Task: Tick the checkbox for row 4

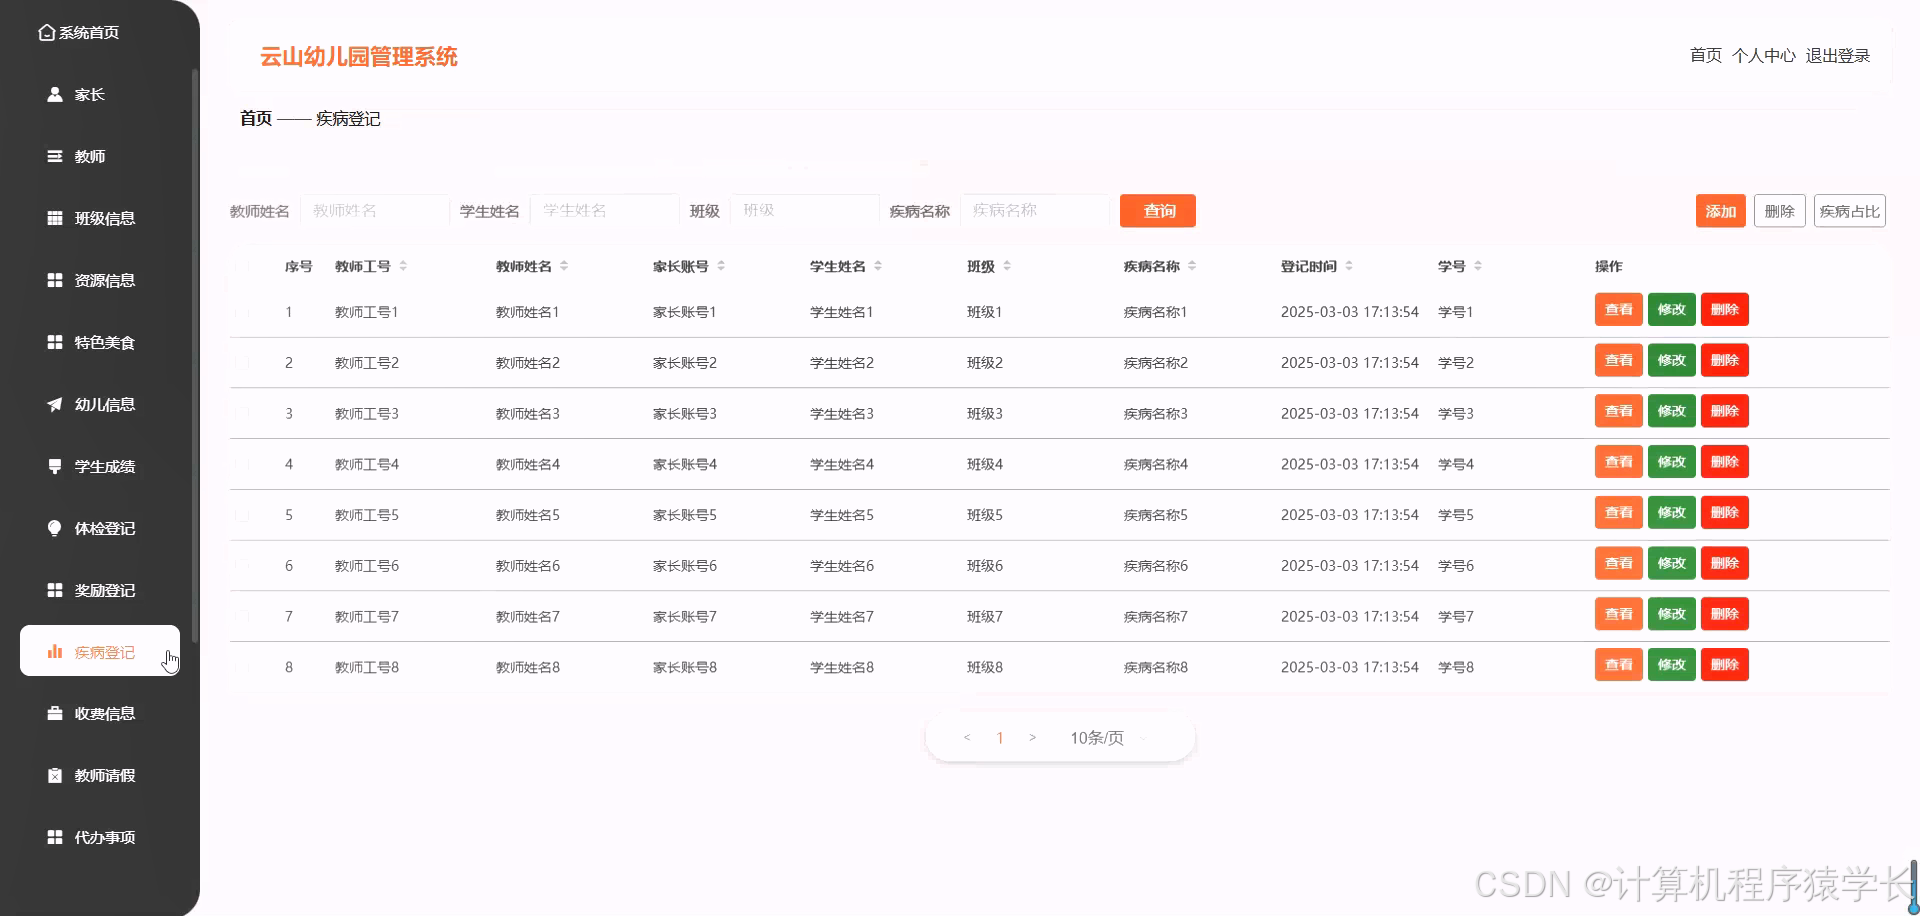Action: 242,464
